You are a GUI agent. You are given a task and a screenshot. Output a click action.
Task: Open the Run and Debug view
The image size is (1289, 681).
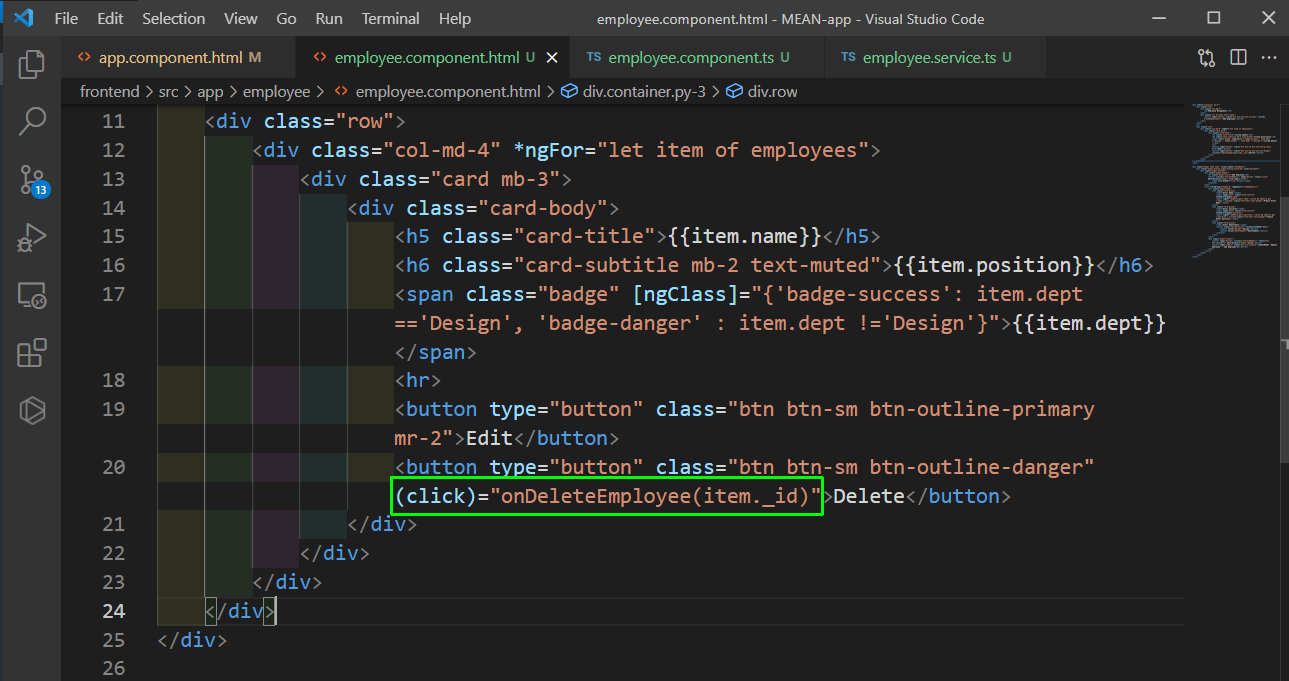31,238
